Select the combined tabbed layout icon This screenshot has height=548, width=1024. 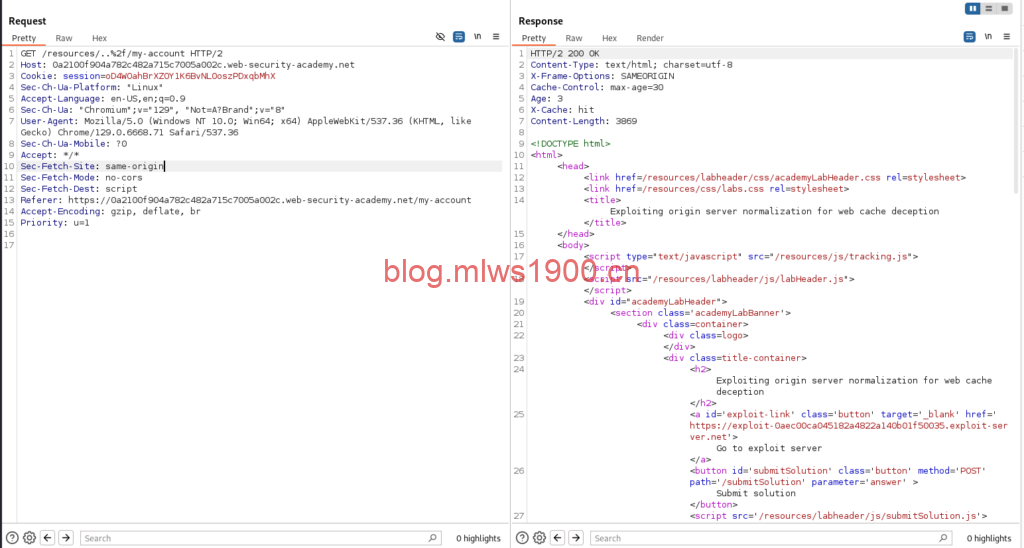click(x=1004, y=8)
